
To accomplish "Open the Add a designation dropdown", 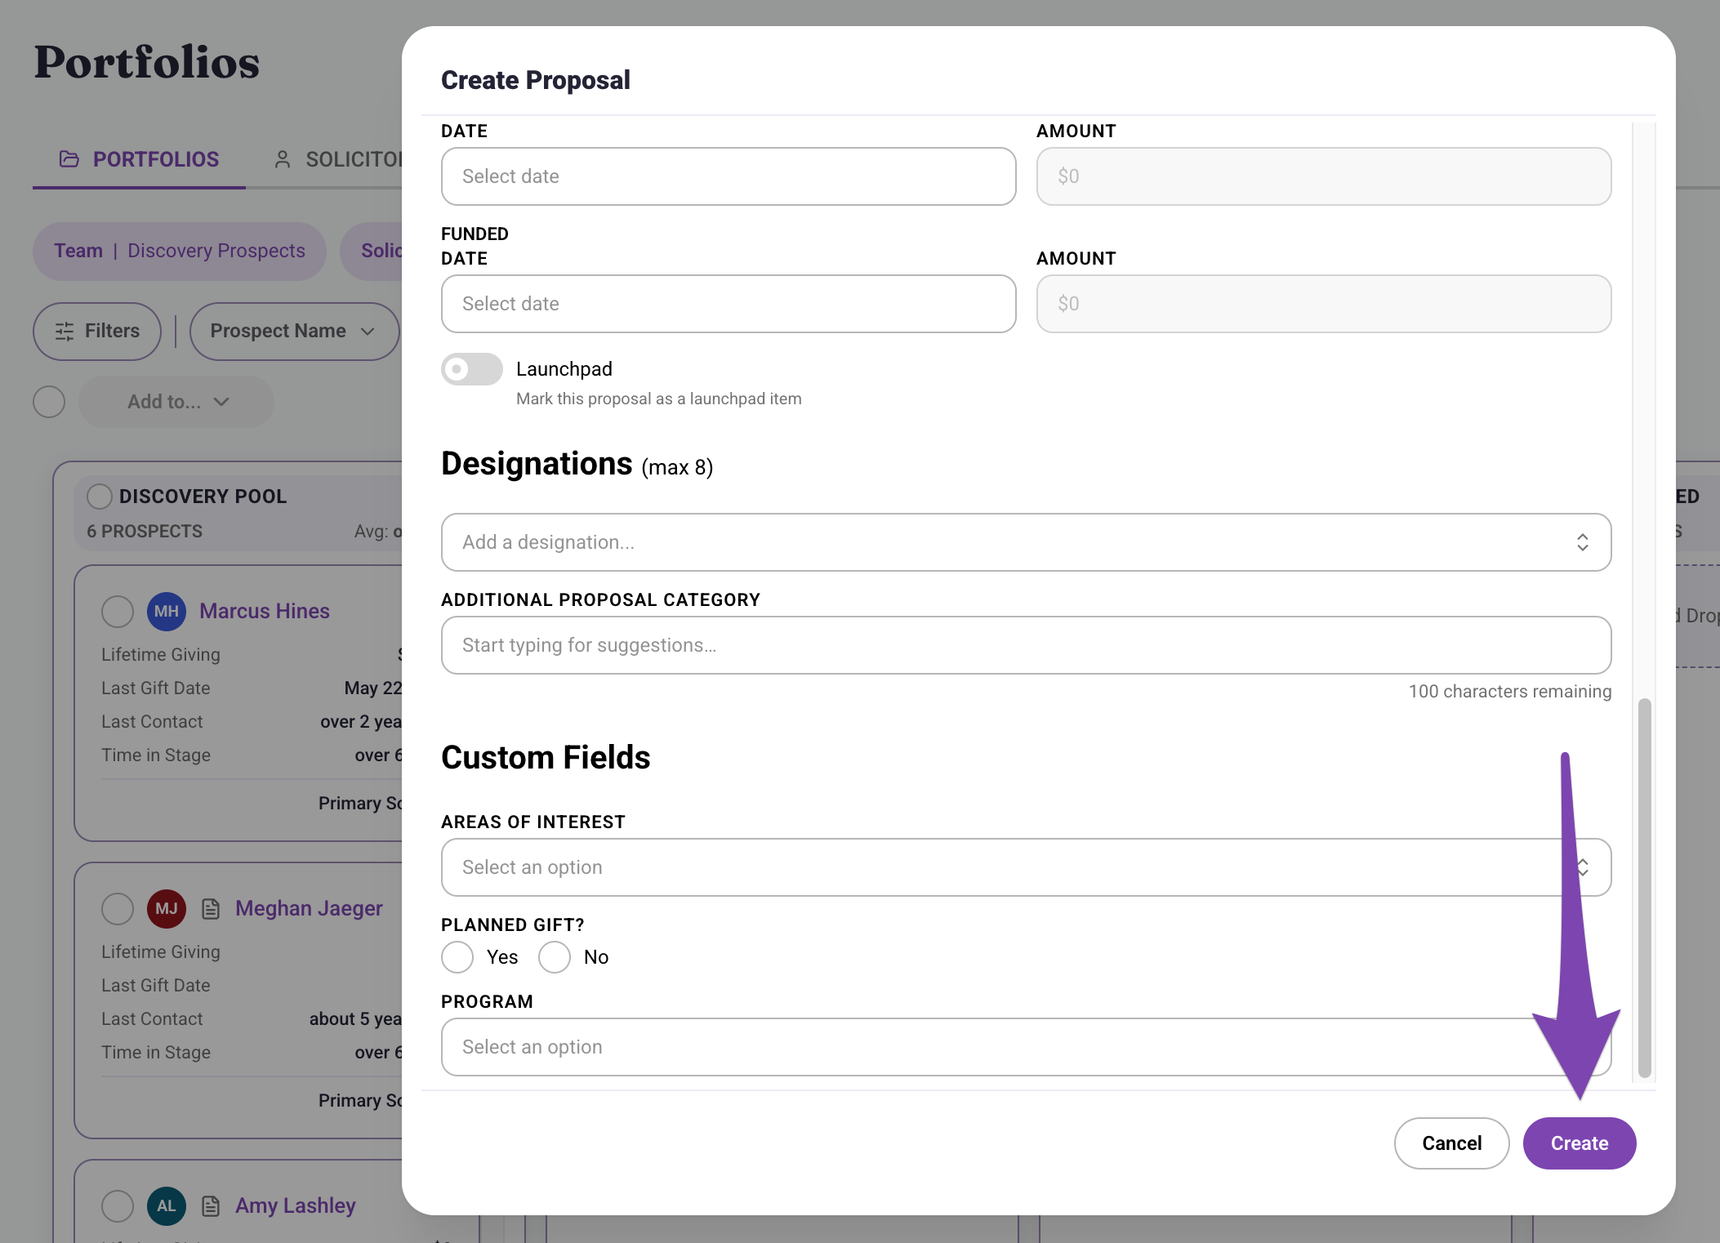I will pyautogui.click(x=1026, y=542).
